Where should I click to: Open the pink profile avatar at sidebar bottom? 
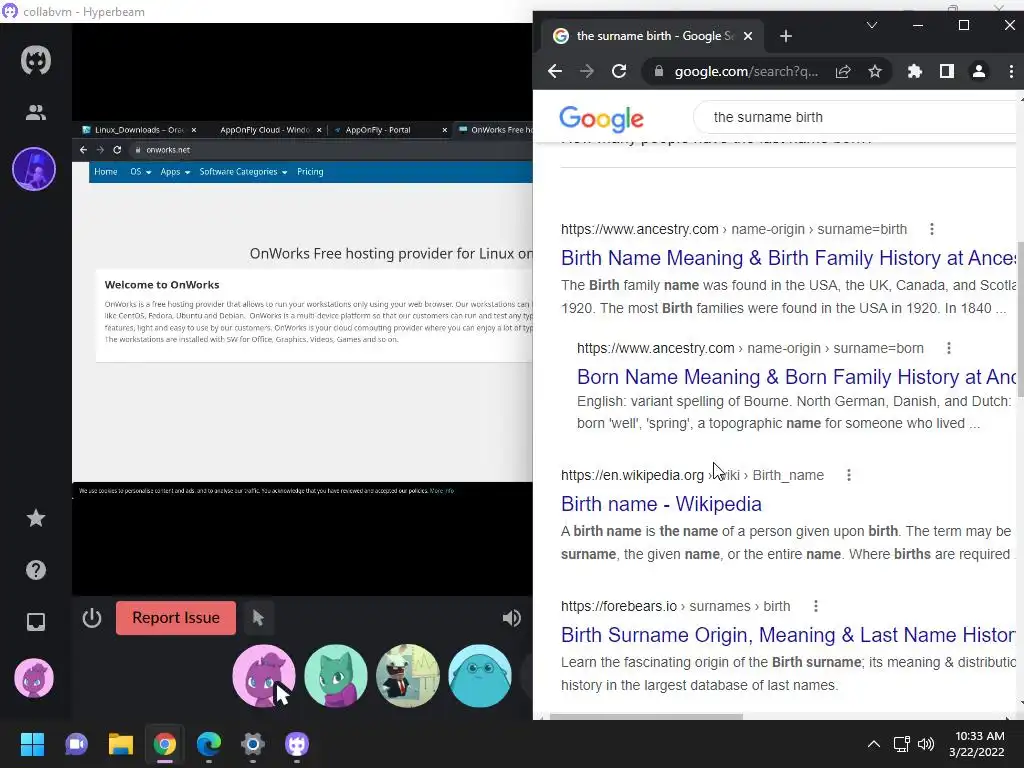coord(34,679)
